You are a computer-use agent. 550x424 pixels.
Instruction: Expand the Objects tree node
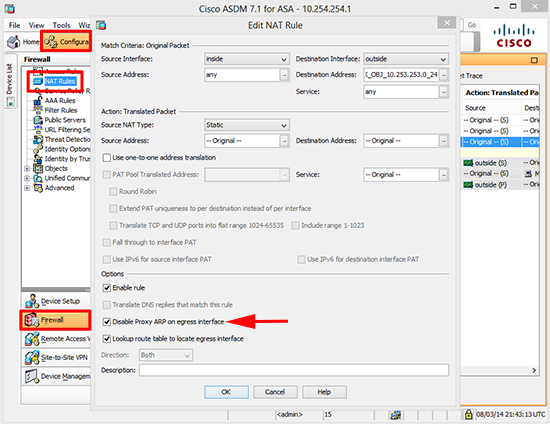(27, 169)
